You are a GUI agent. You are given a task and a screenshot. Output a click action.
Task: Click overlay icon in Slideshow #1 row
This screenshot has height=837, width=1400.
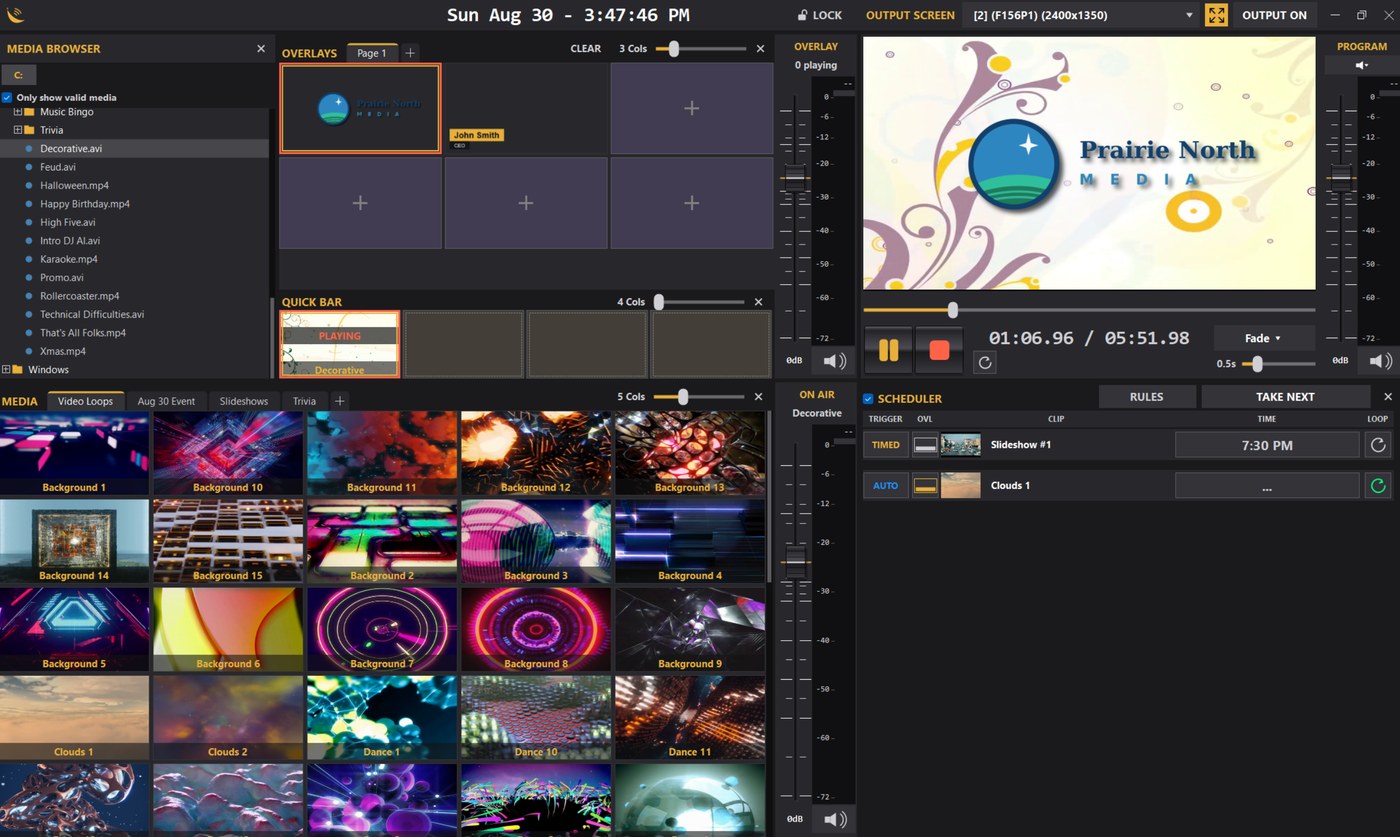point(925,445)
